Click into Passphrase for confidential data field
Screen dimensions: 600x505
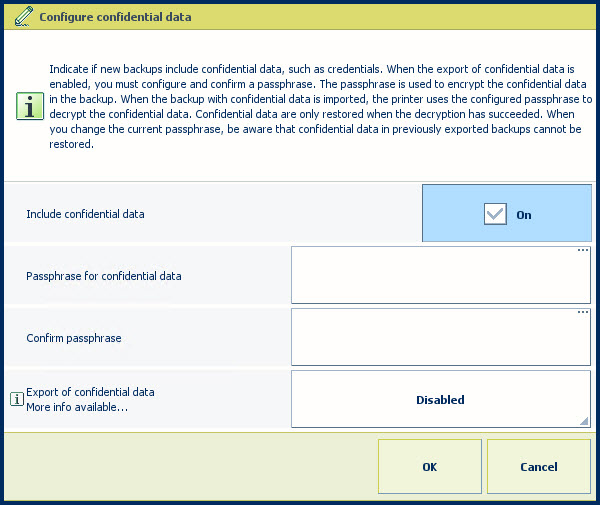(440, 275)
